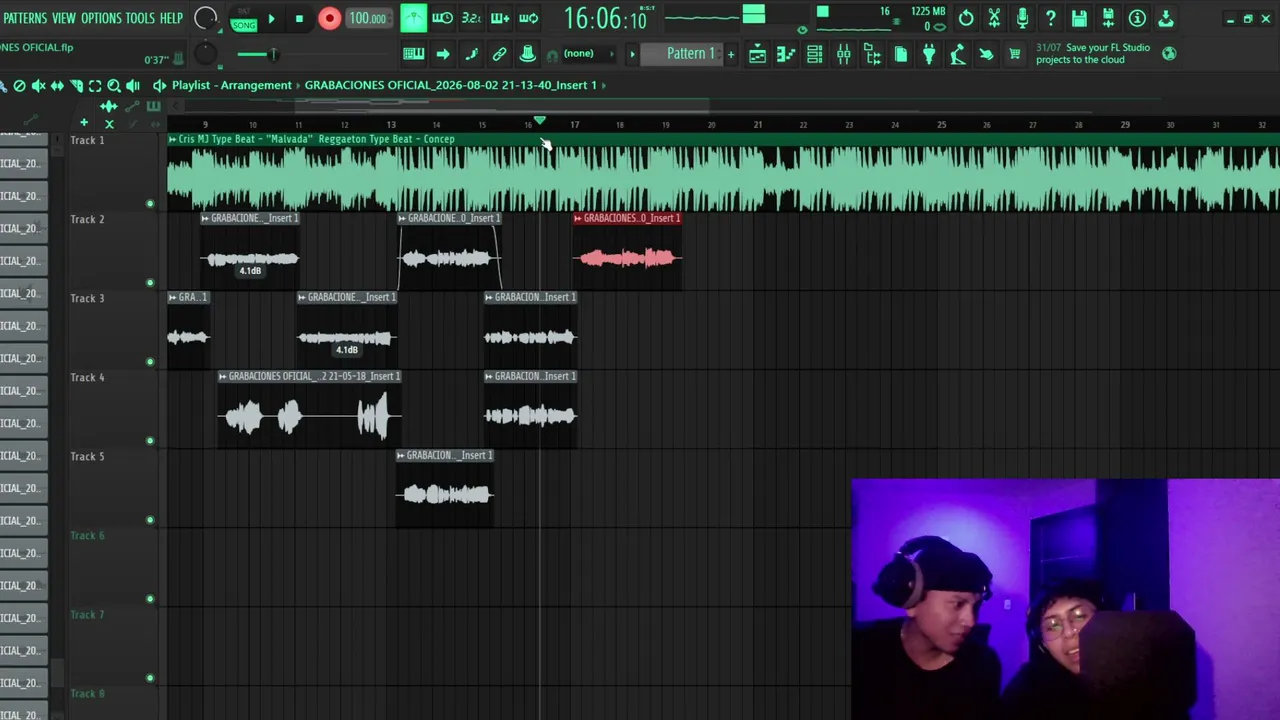
Task: Click the save new version icon
Action: [x=1108, y=18]
